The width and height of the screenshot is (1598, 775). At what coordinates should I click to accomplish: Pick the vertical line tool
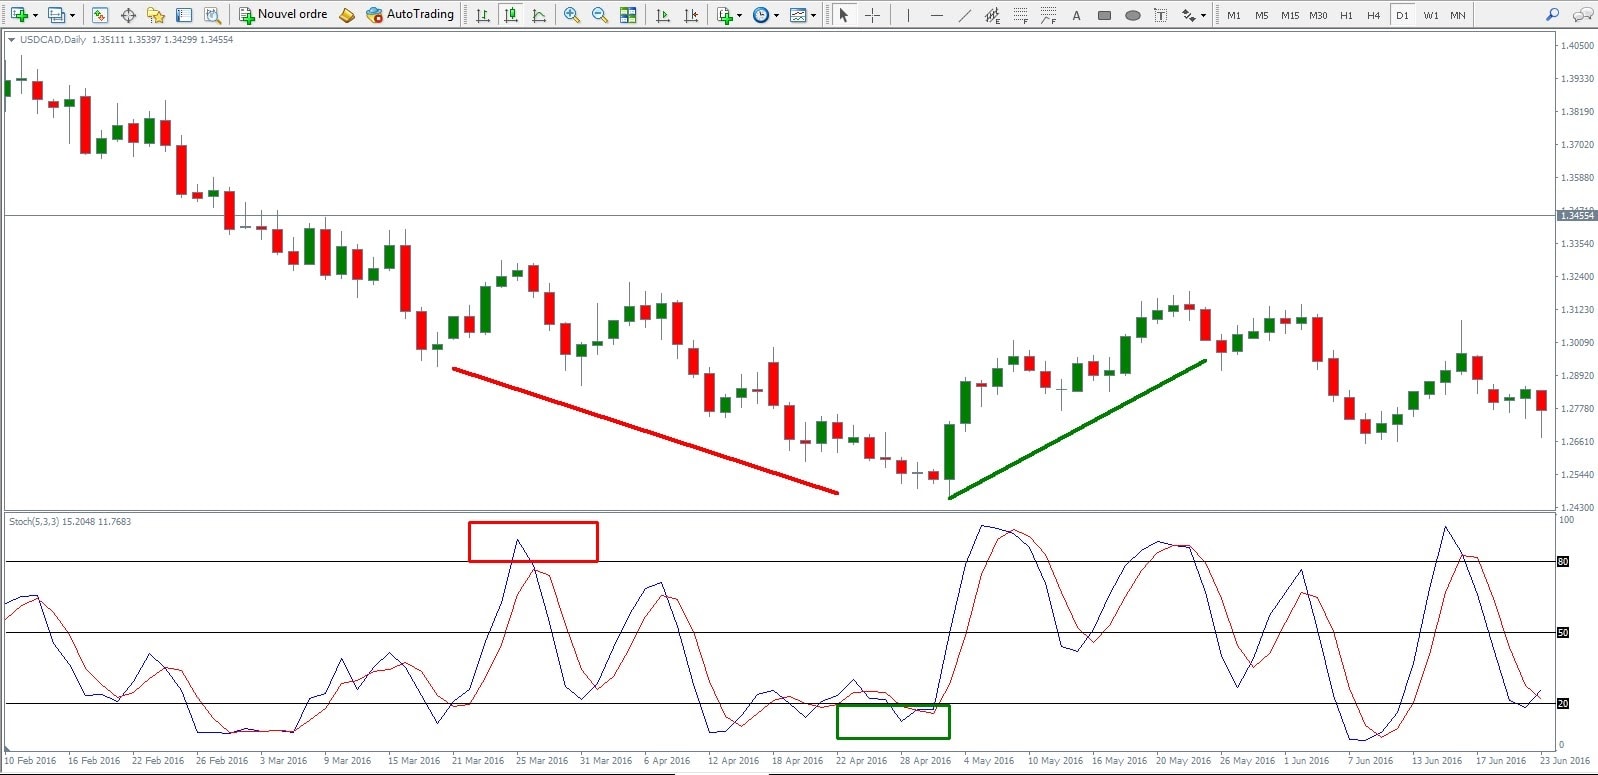point(908,15)
